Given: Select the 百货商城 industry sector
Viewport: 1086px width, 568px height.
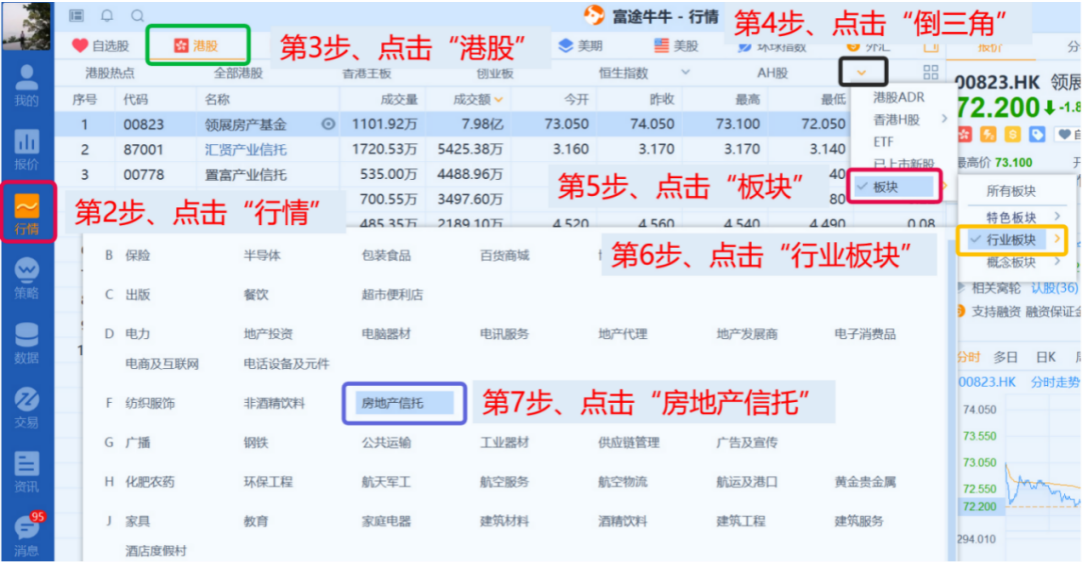Looking at the screenshot, I should point(504,256).
